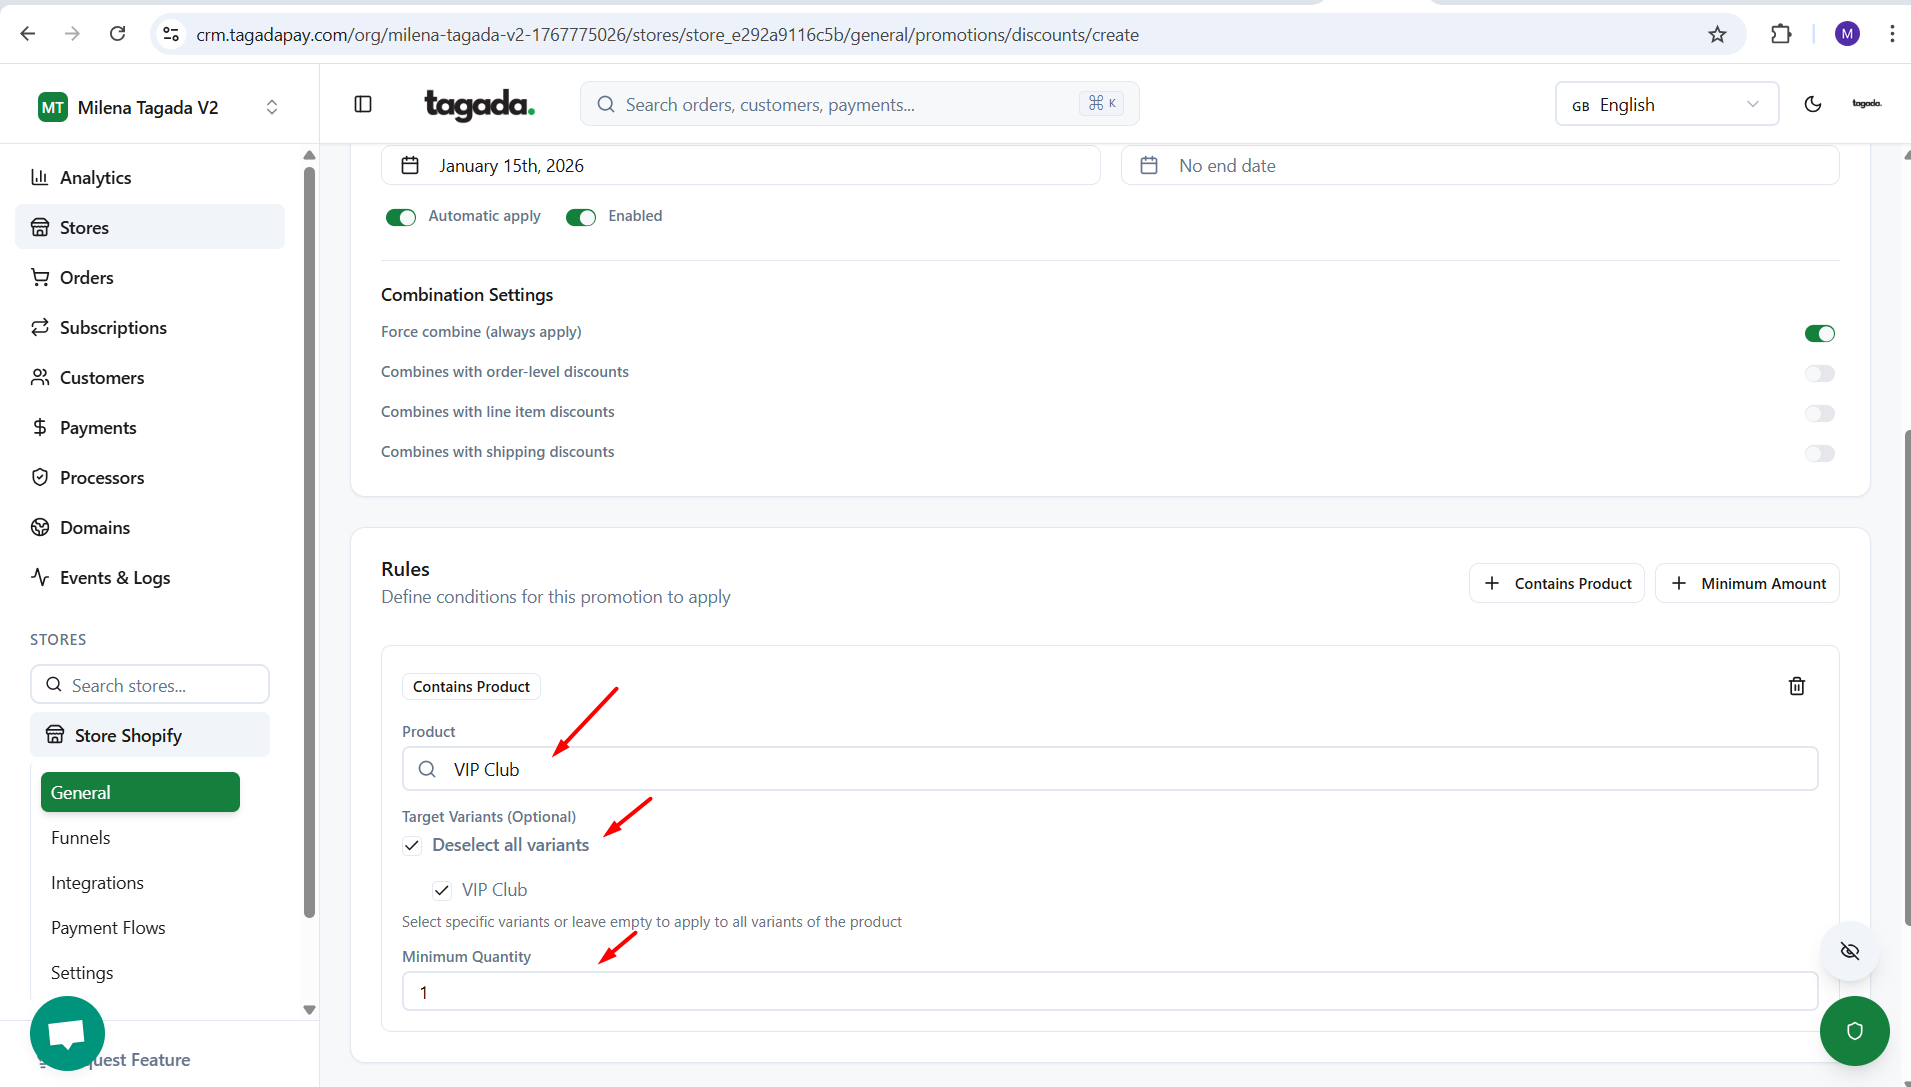Screen dimensions: 1911x1087
Task: Click the green shield floating button
Action: tap(1854, 1031)
